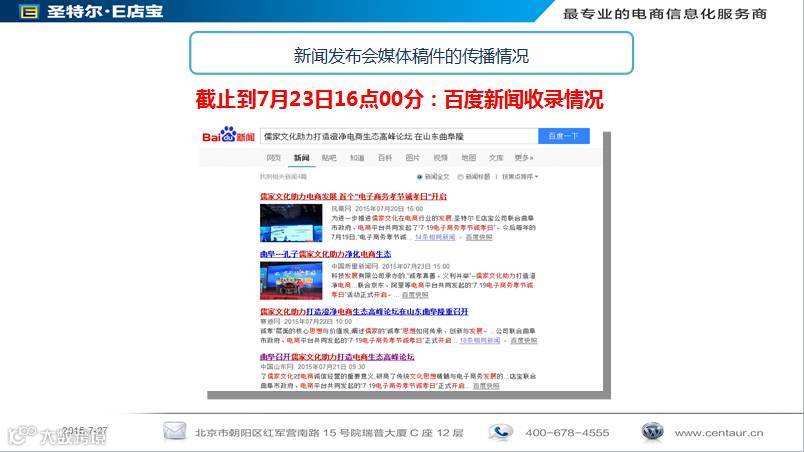Open headline 儒家文化助力打造澄净电商生态高峰论坛在山东曲阜隆重召开
The image size is (804, 452).
[364, 312]
